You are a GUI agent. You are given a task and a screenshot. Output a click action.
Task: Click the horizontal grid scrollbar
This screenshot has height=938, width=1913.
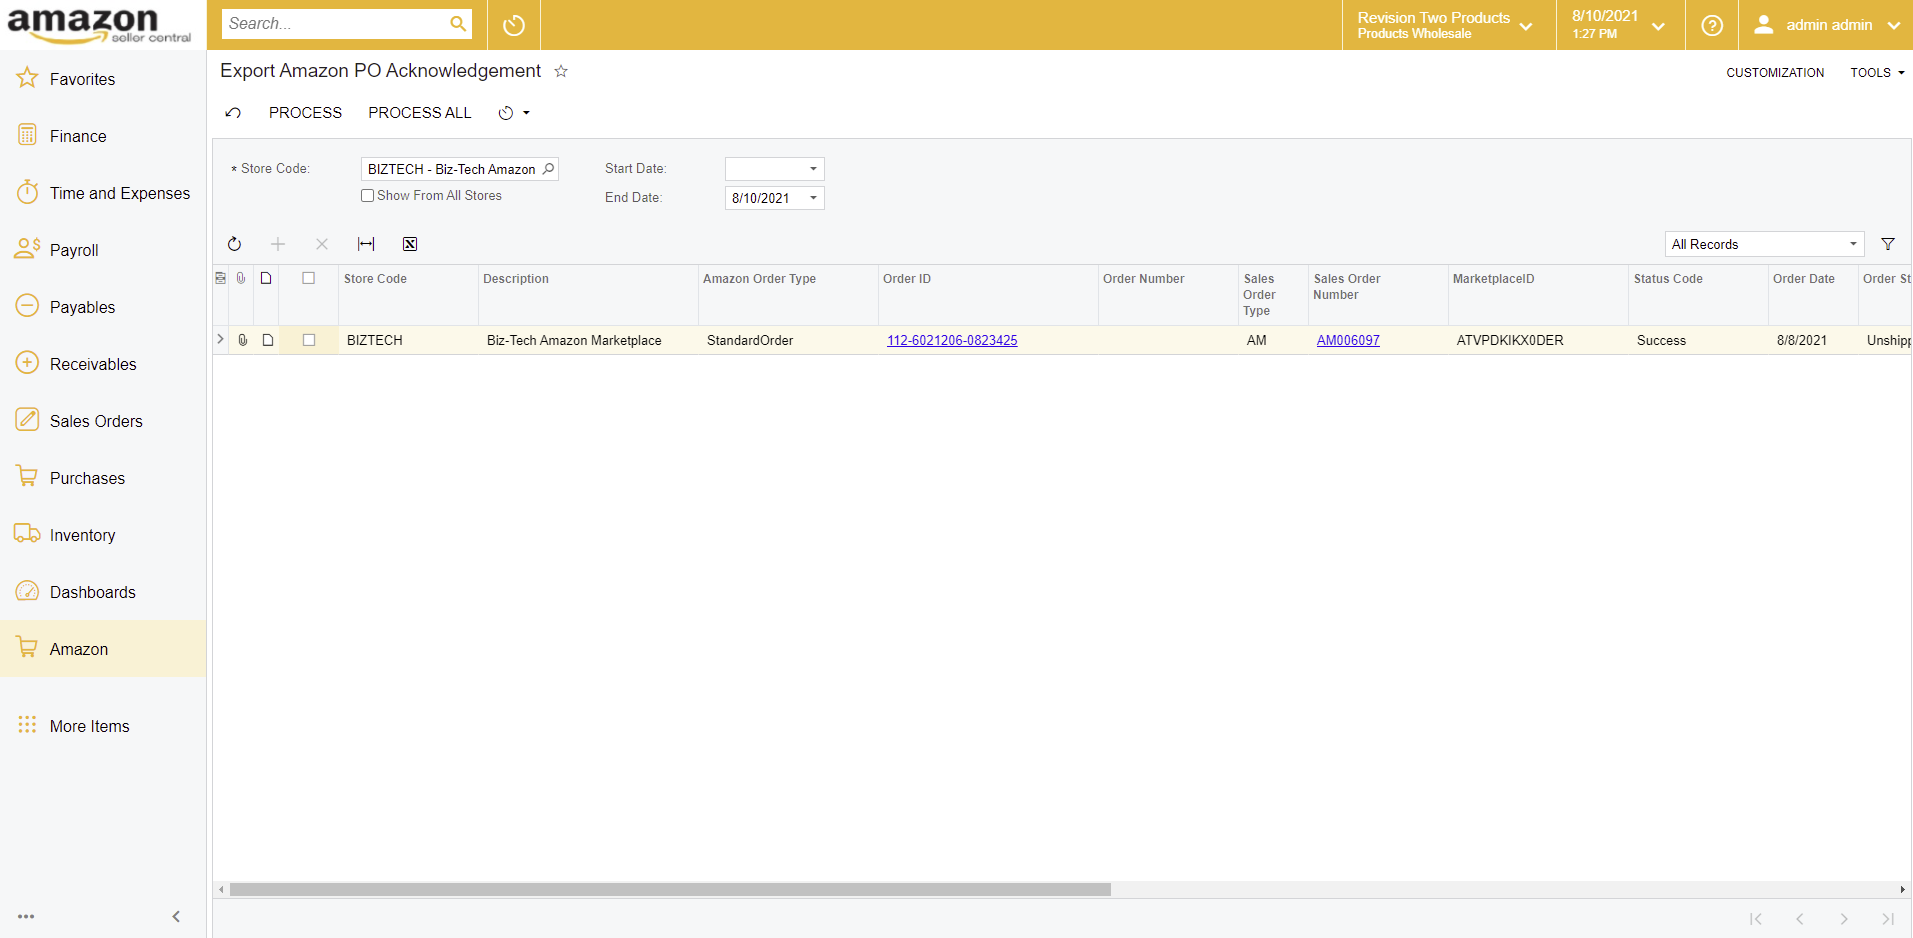[x=670, y=889]
